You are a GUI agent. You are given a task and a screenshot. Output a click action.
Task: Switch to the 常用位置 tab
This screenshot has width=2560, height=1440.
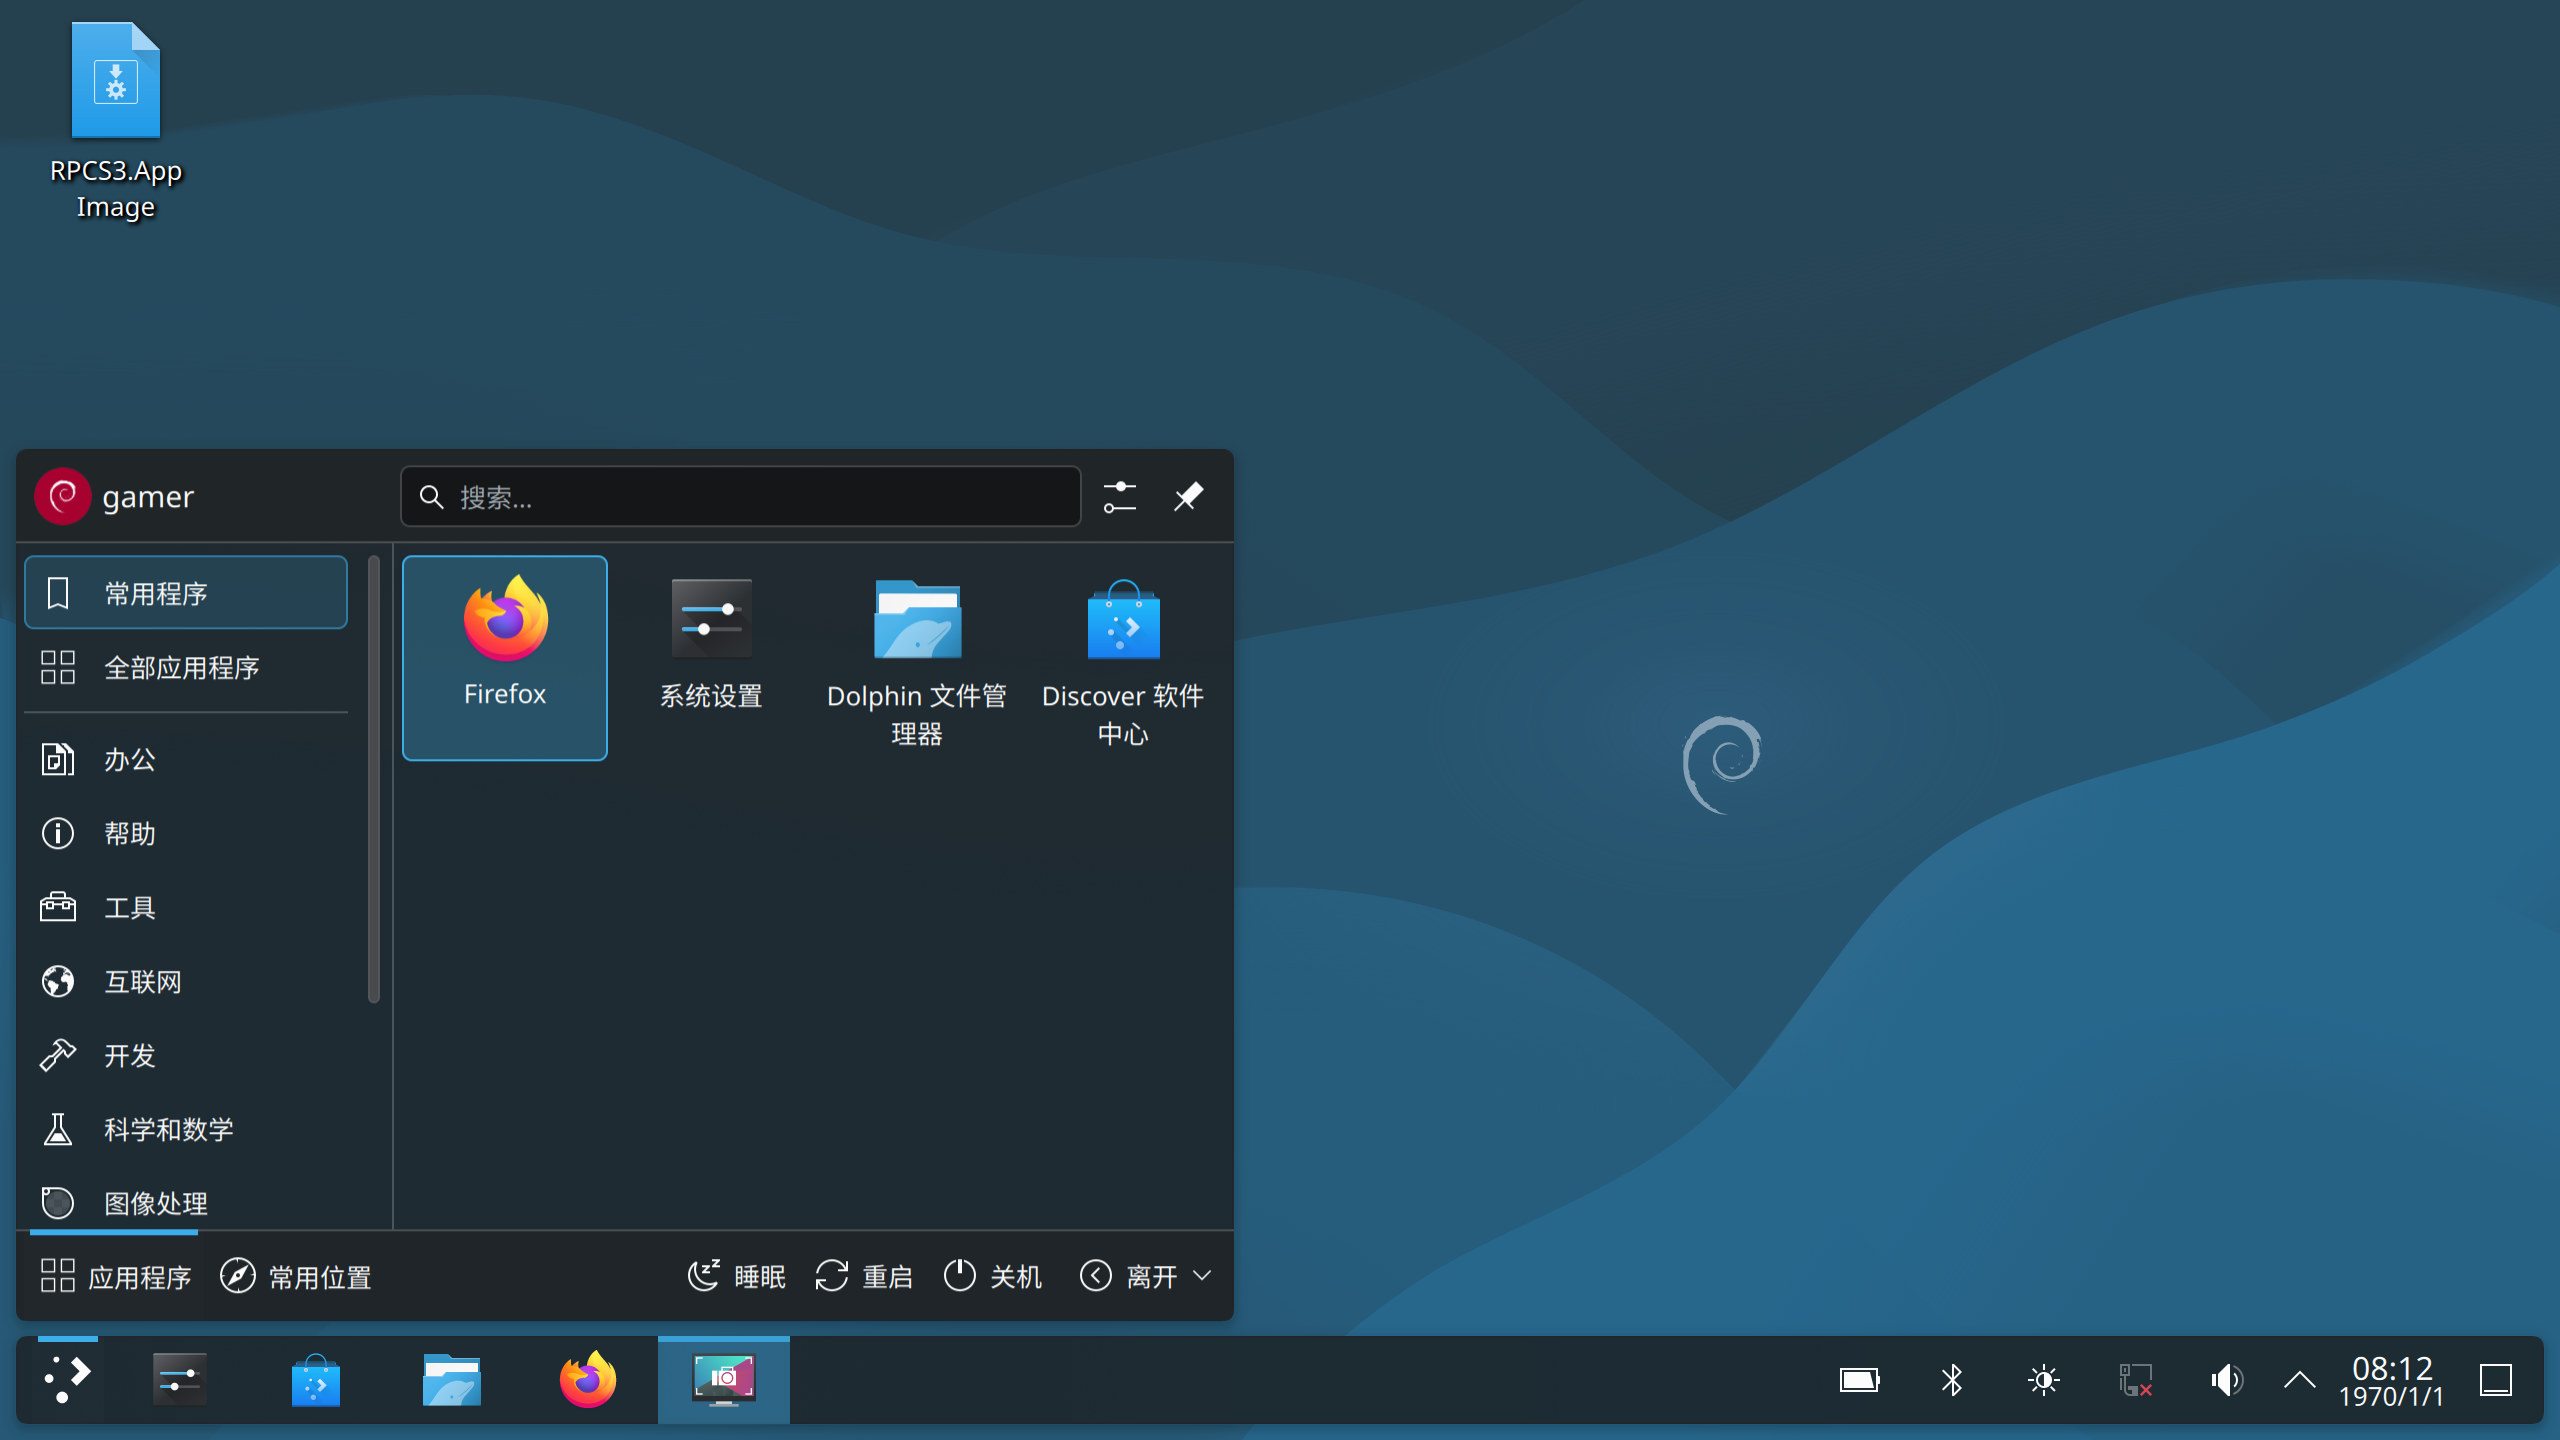point(295,1277)
